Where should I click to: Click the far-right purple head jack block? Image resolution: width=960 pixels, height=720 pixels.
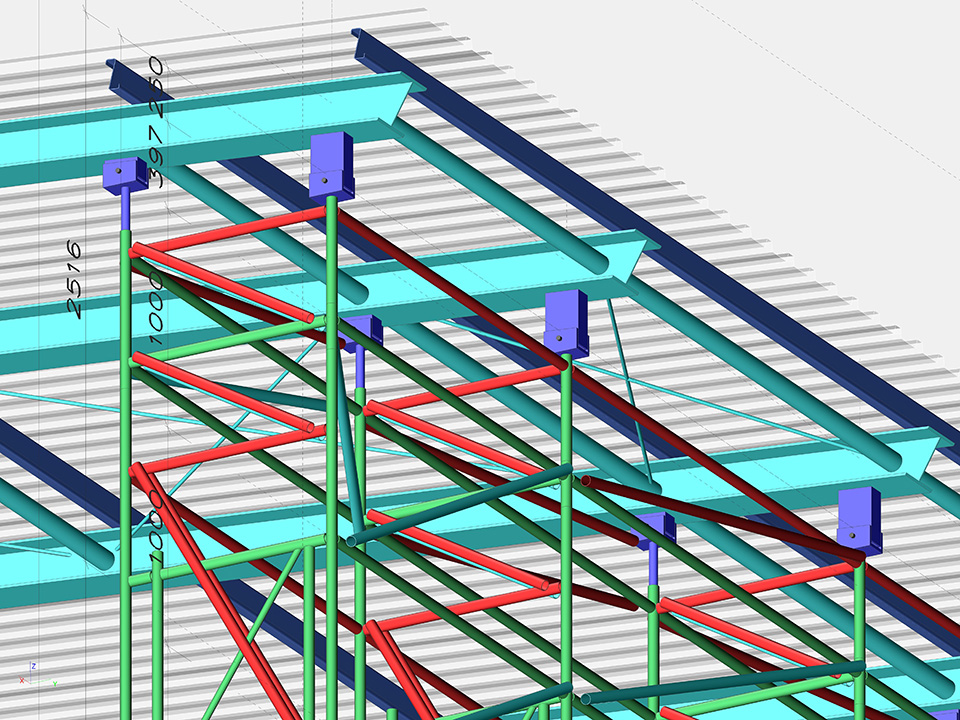coord(859,520)
